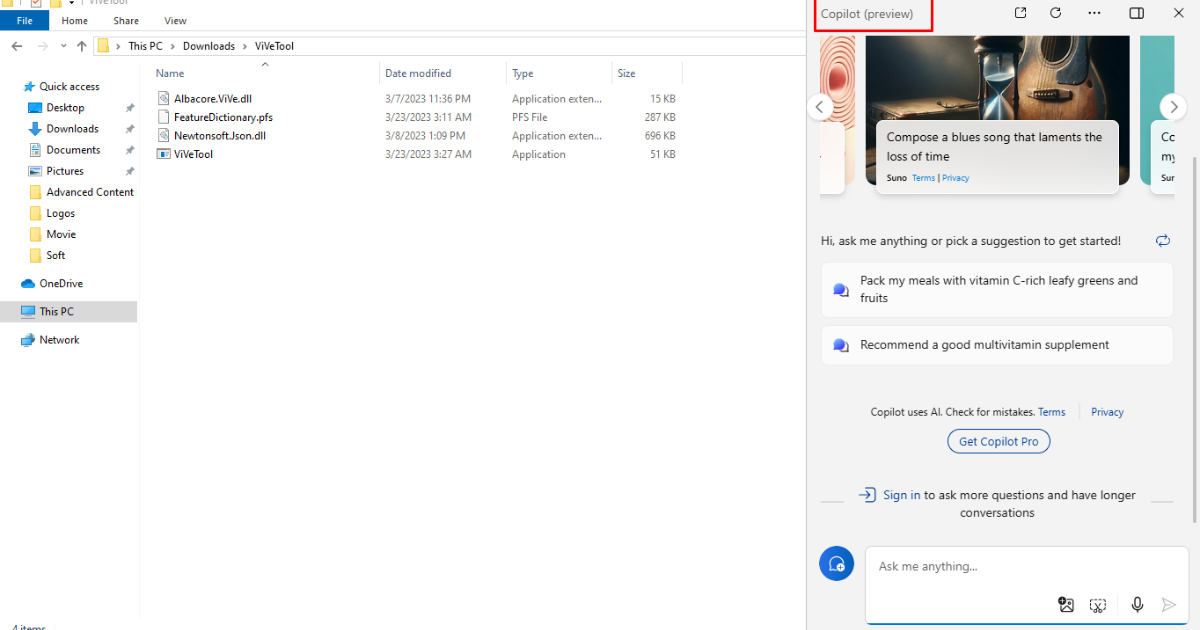Click the ViVeTool application icon

coord(164,154)
